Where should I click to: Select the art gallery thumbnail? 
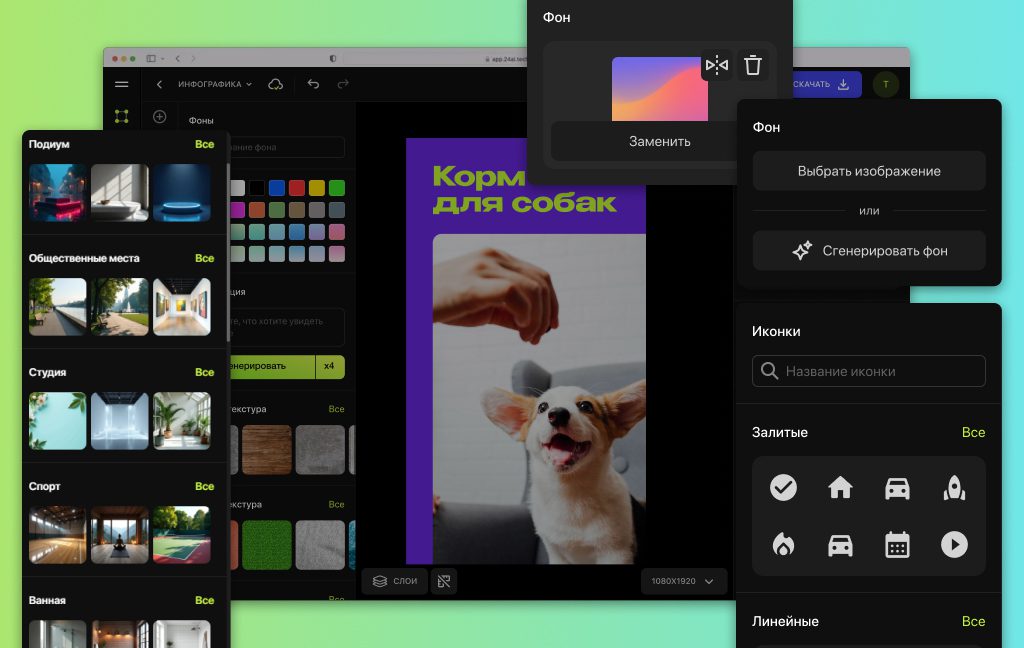click(182, 307)
